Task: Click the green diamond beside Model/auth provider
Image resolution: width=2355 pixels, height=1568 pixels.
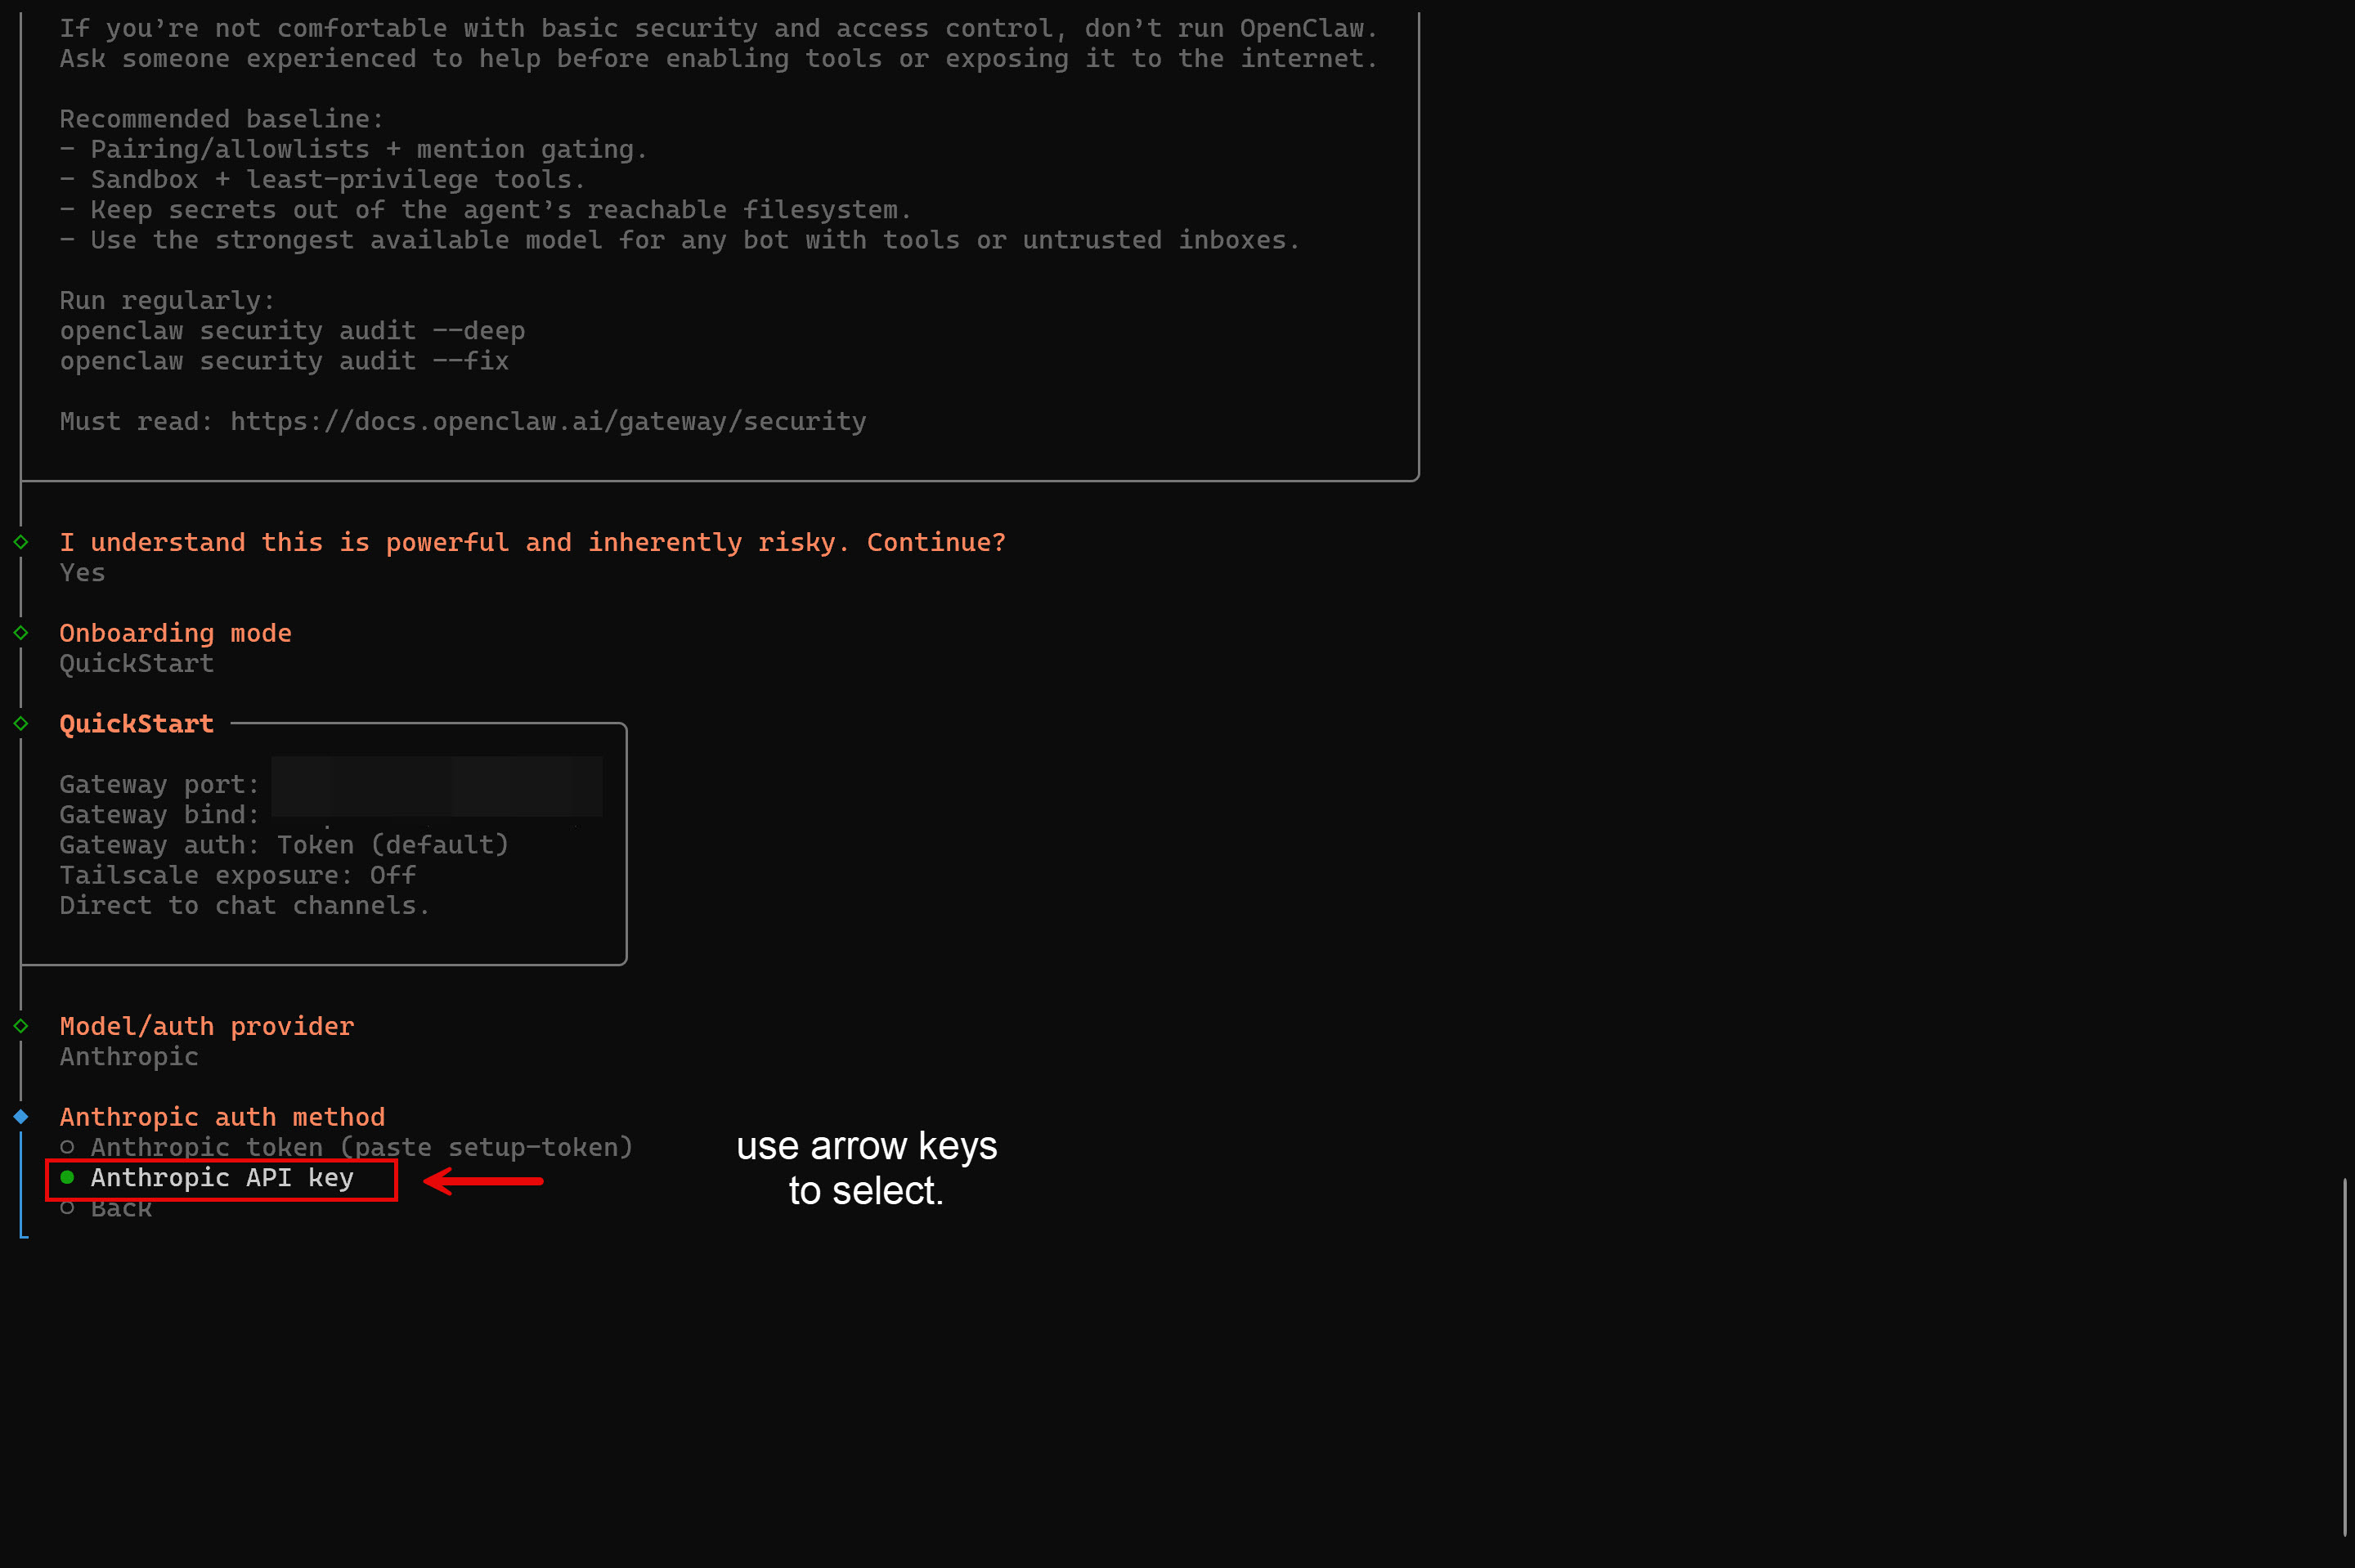Action: tap(21, 1026)
